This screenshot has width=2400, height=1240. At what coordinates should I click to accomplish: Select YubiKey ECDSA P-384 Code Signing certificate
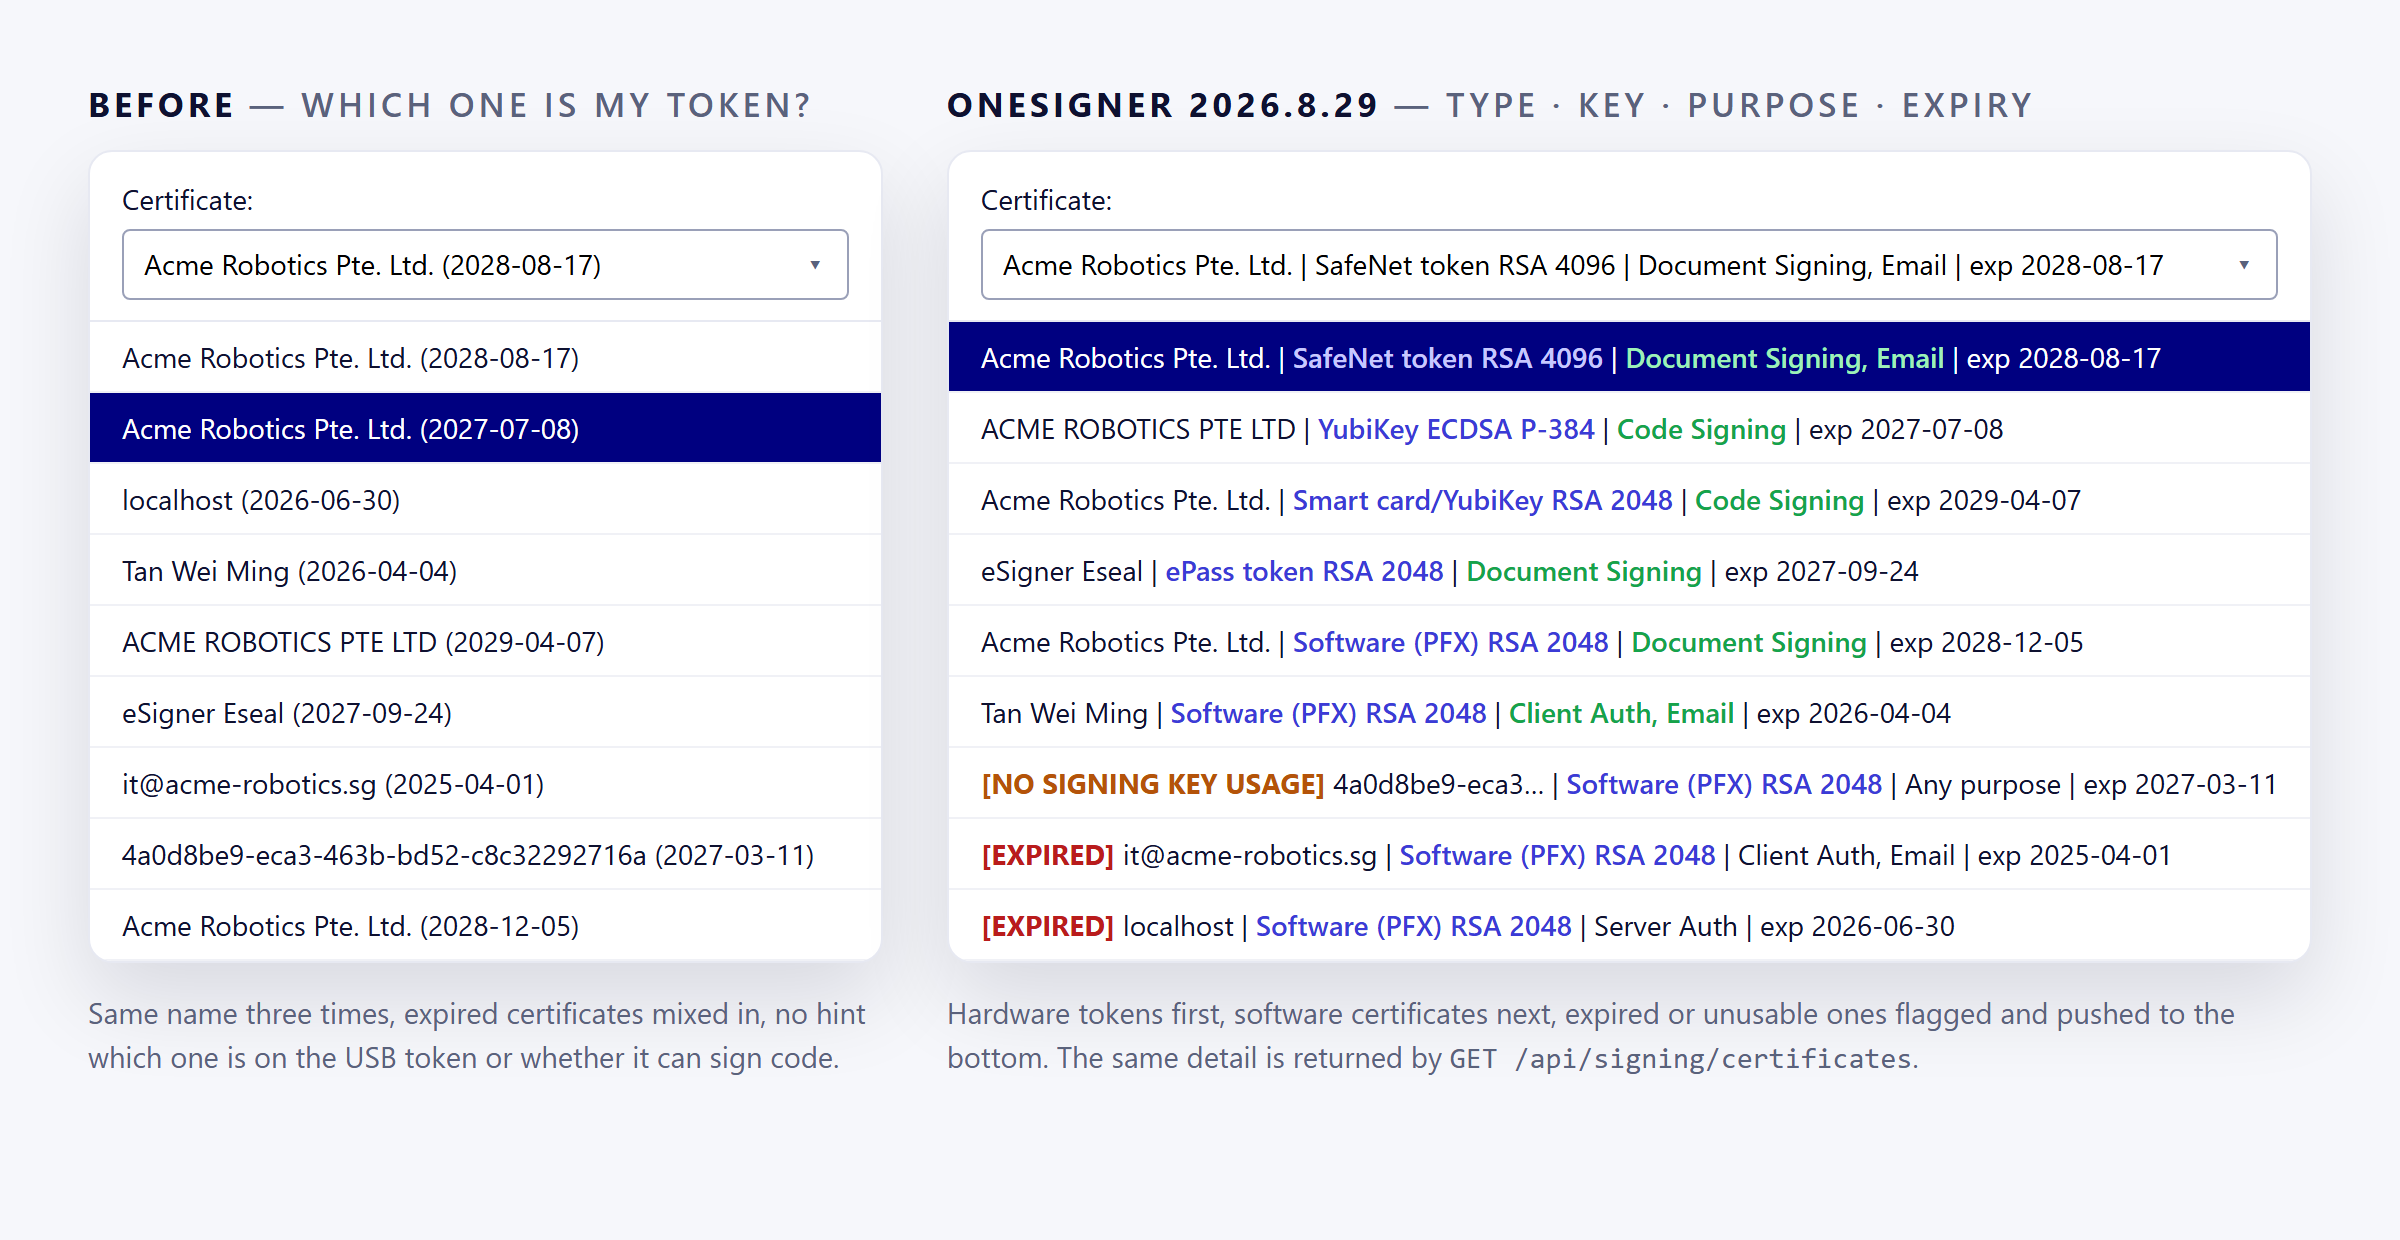[x=1629, y=428]
